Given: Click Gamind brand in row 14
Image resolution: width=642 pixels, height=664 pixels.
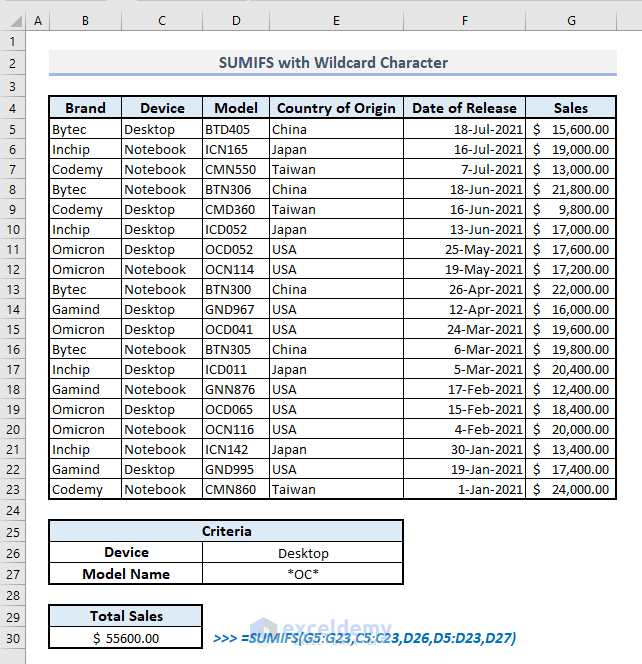Looking at the screenshot, I should [x=86, y=309].
